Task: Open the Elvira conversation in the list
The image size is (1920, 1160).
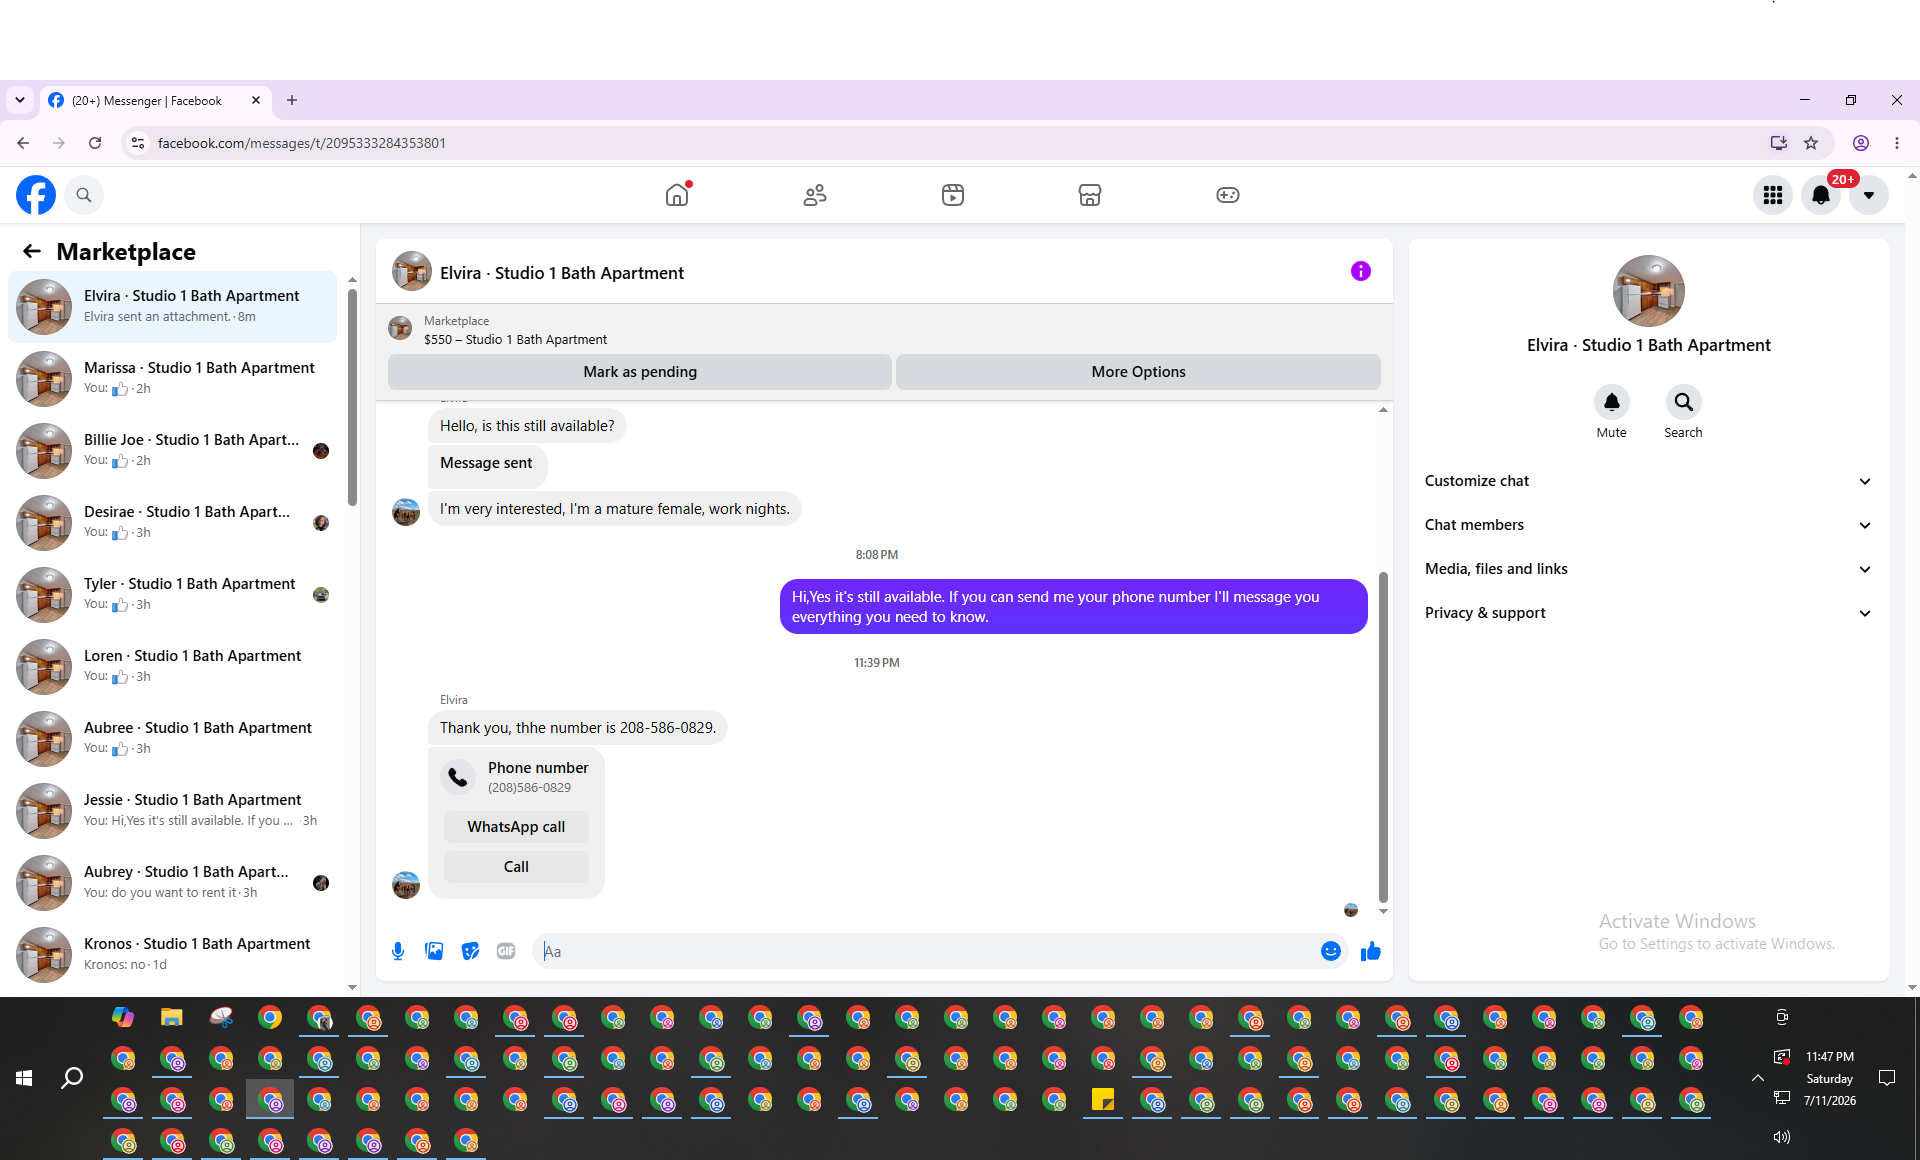Action: coord(173,306)
